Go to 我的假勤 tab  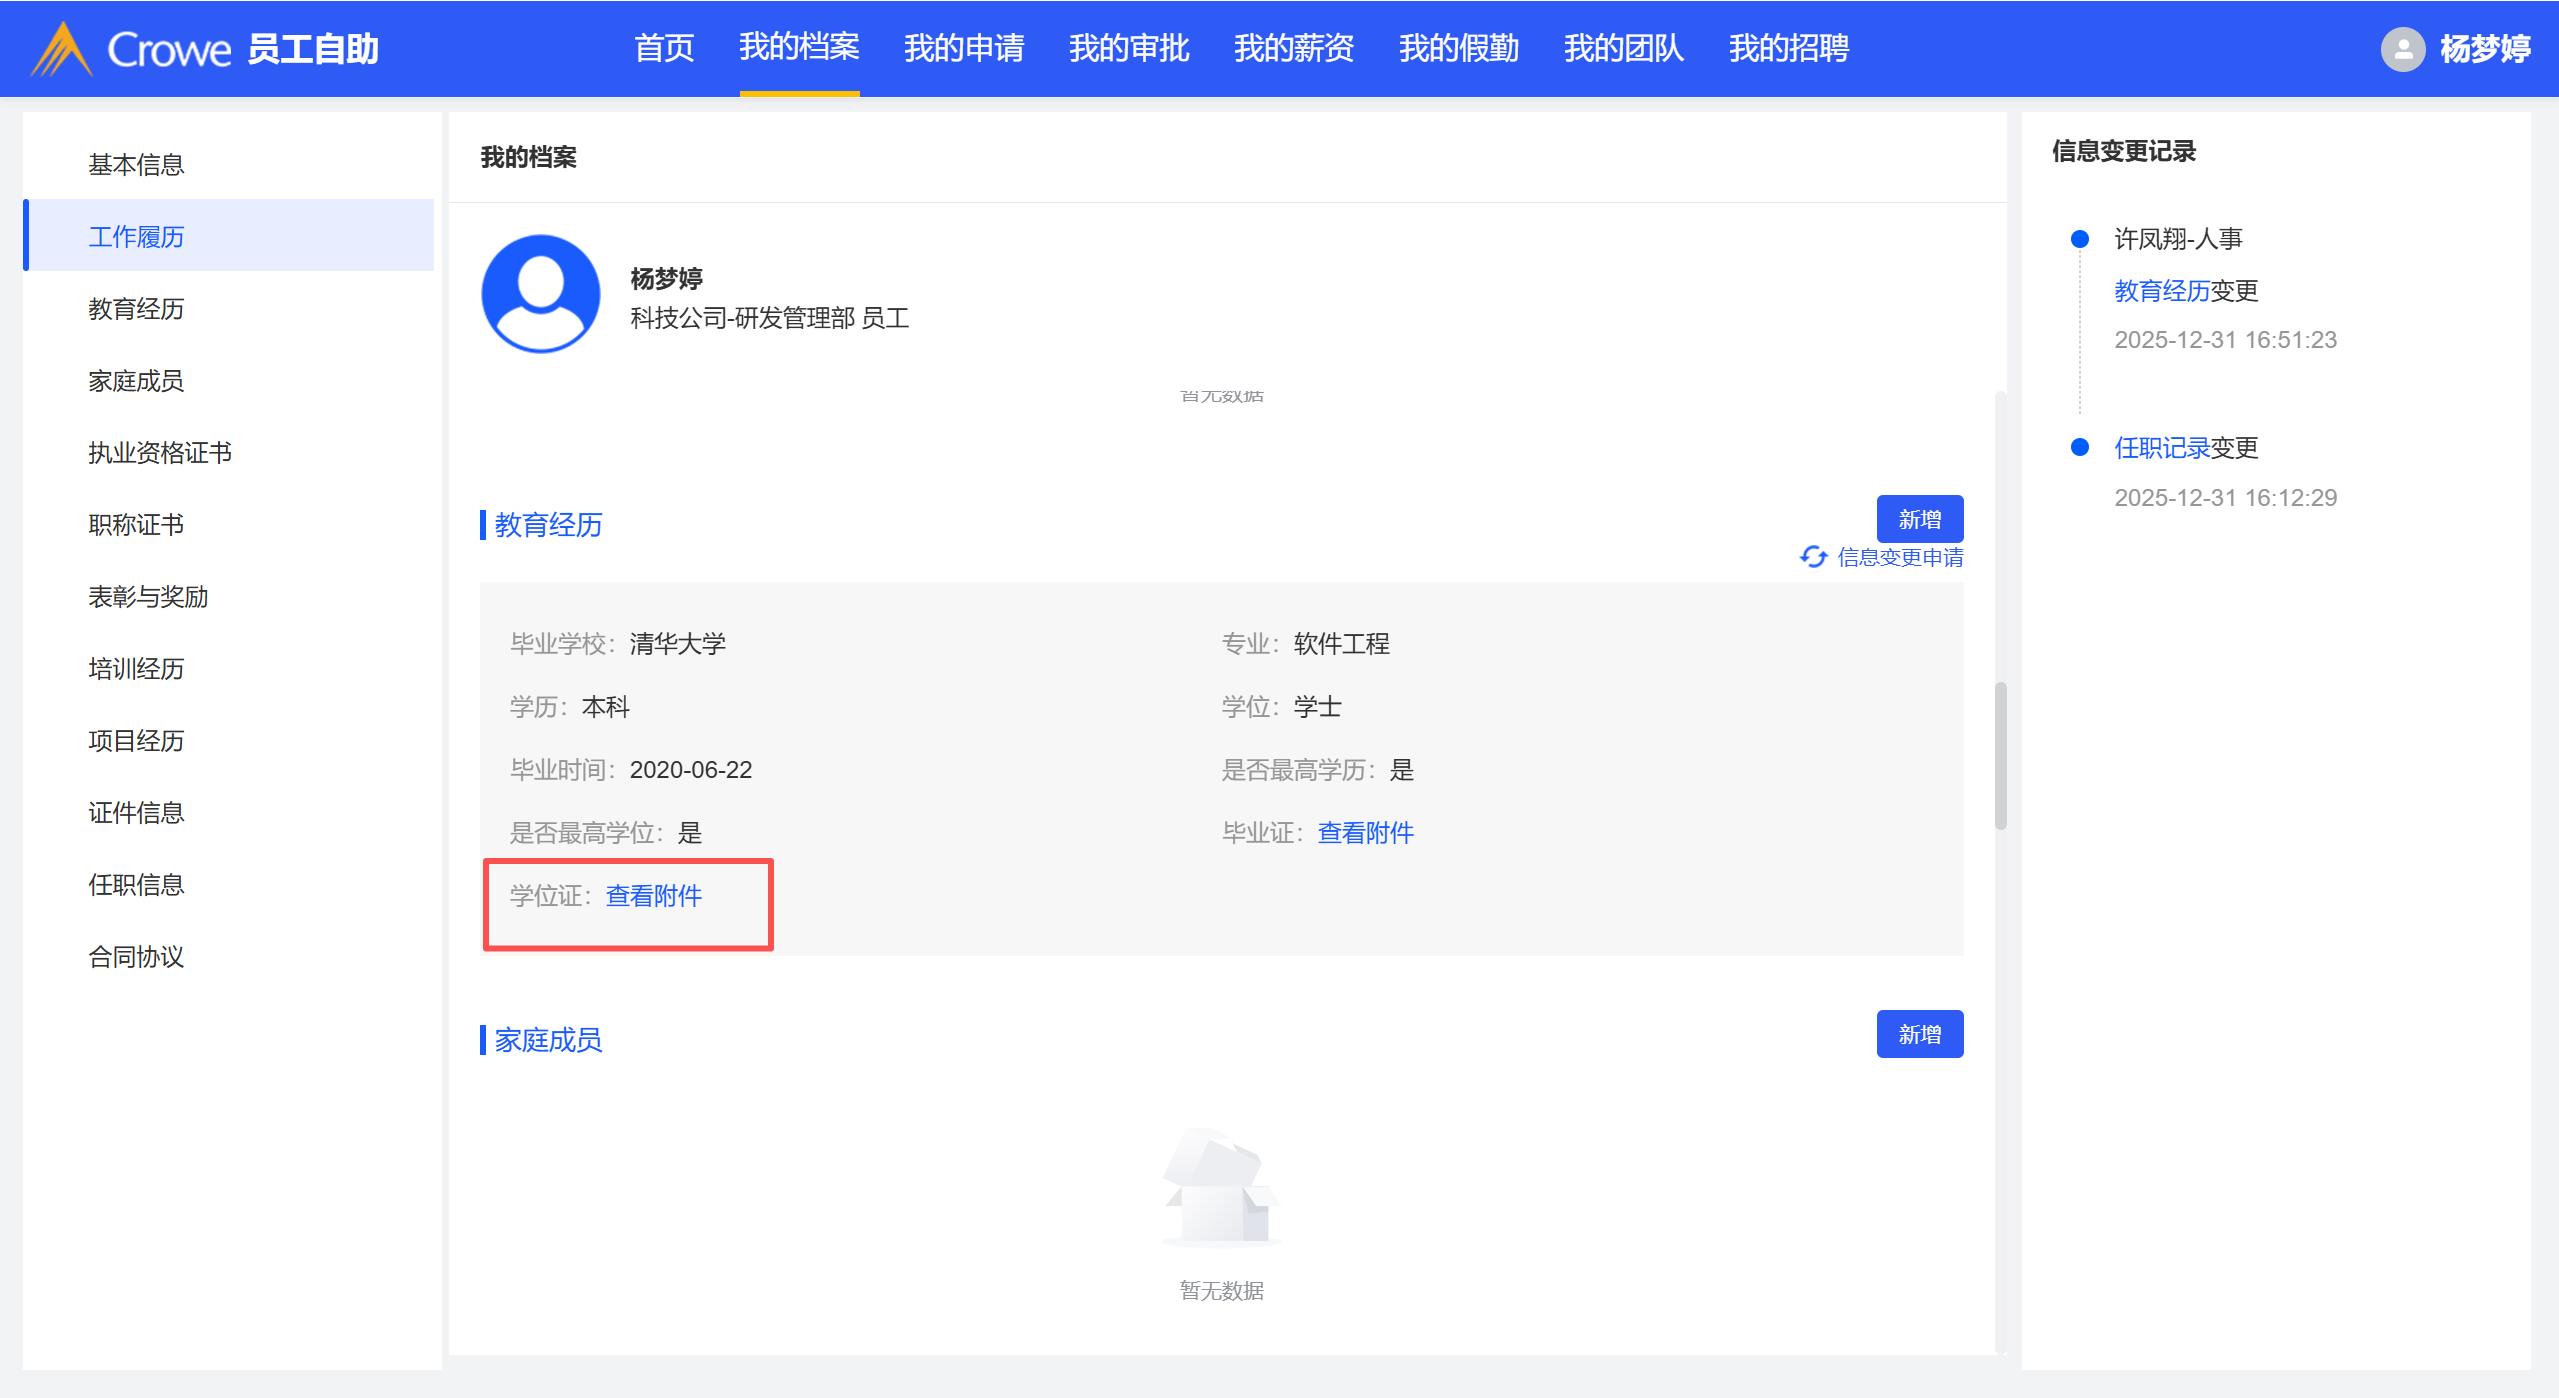click(x=1458, y=48)
